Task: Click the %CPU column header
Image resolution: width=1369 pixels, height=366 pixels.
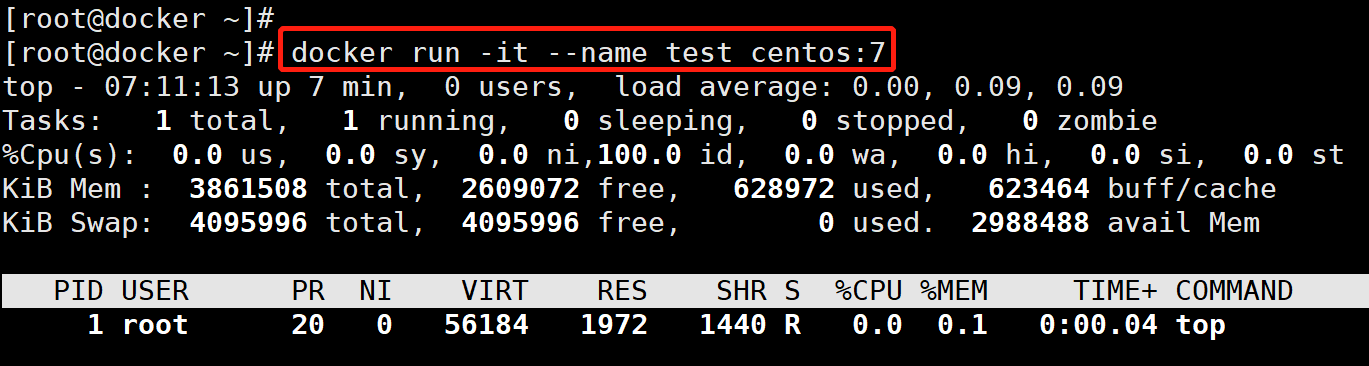Action: point(868,291)
